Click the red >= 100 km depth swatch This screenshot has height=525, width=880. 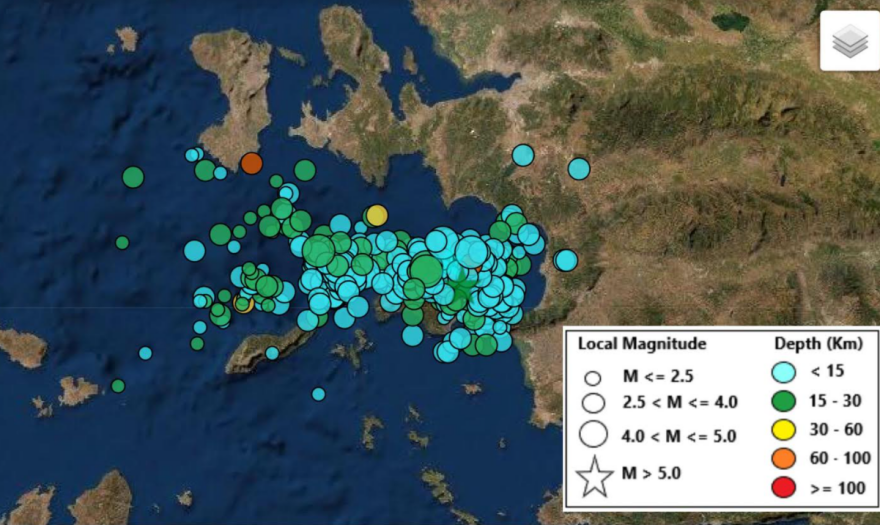[x=783, y=487]
